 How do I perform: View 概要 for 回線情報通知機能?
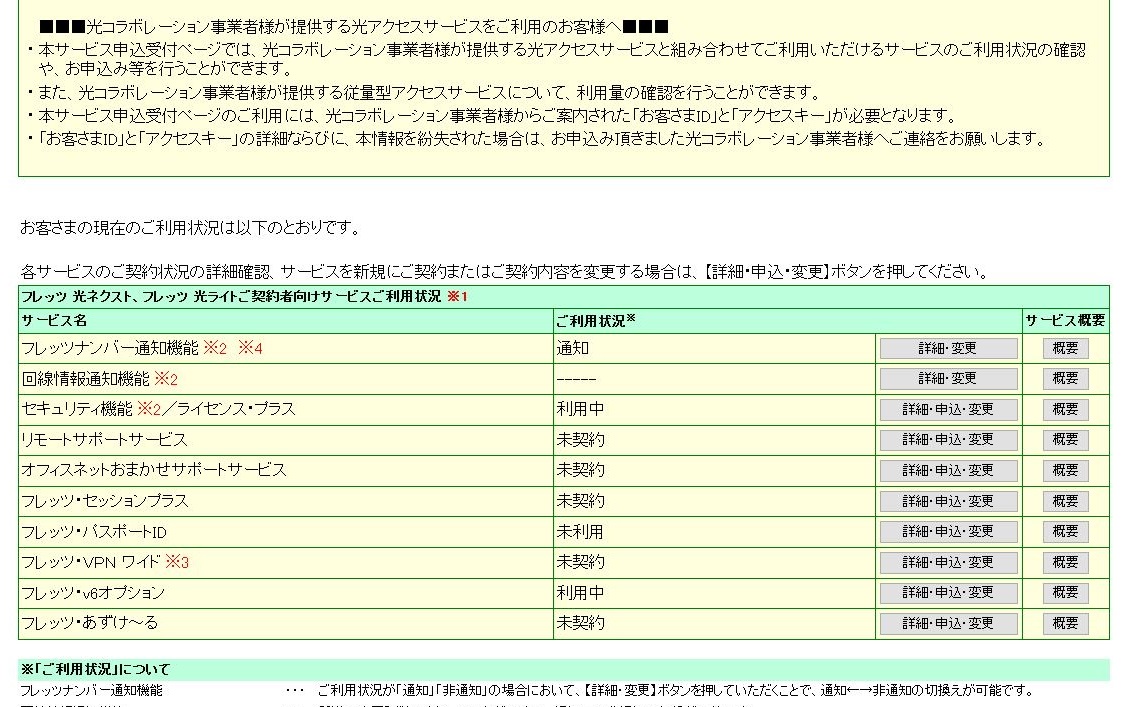1065,379
